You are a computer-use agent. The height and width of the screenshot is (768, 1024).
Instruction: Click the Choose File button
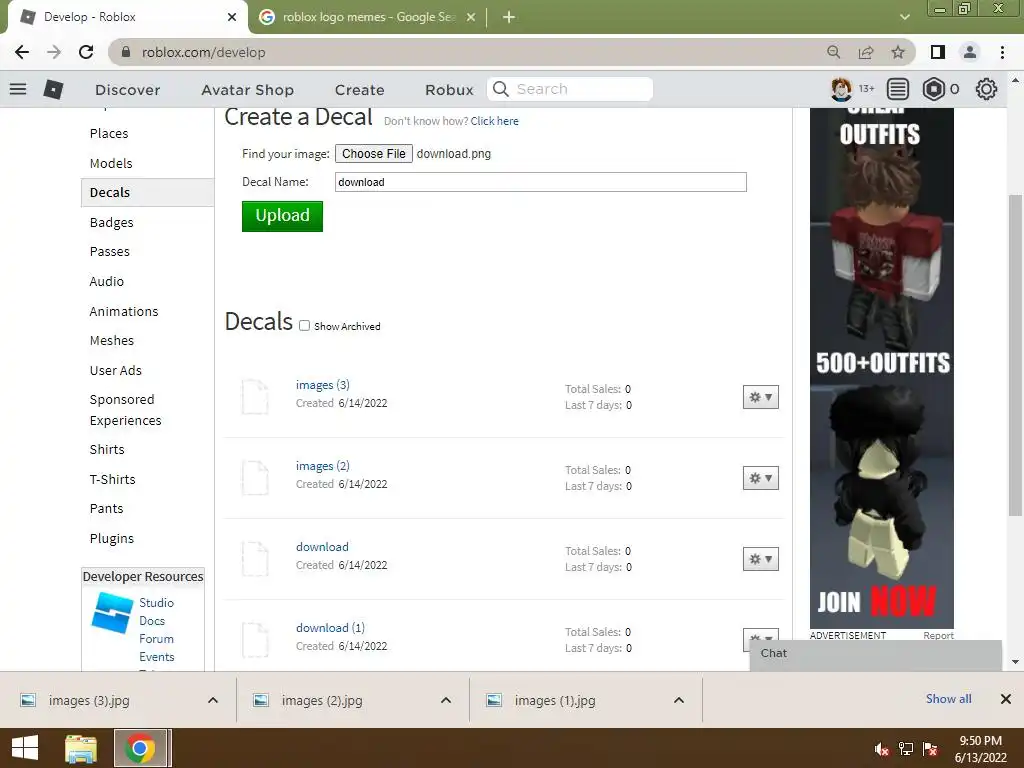click(374, 153)
